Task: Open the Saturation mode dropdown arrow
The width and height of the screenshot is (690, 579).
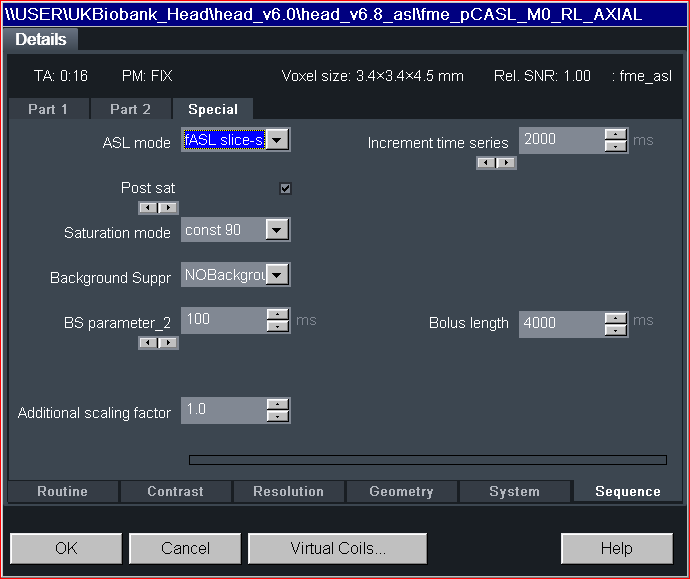Action: pos(277,230)
